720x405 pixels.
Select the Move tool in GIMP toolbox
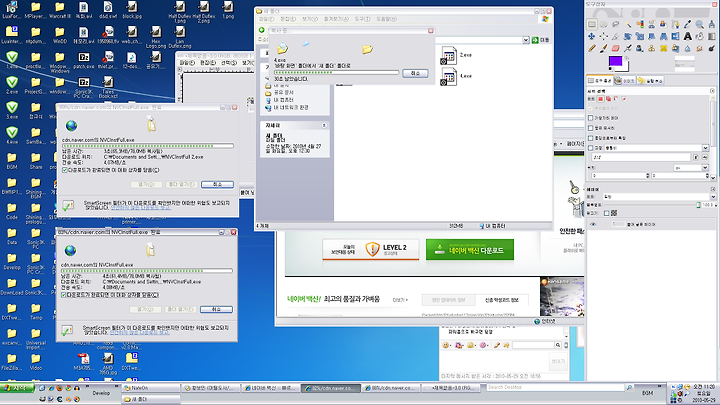pos(591,36)
